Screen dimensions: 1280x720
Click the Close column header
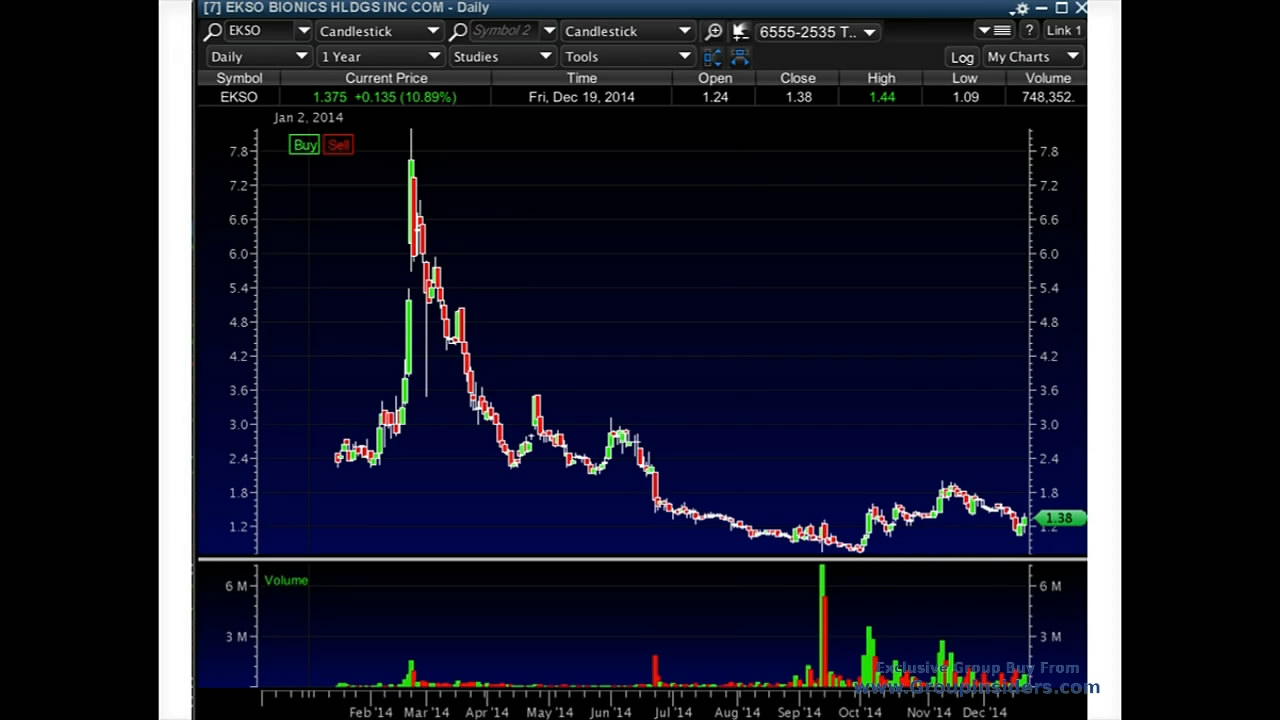(x=798, y=78)
